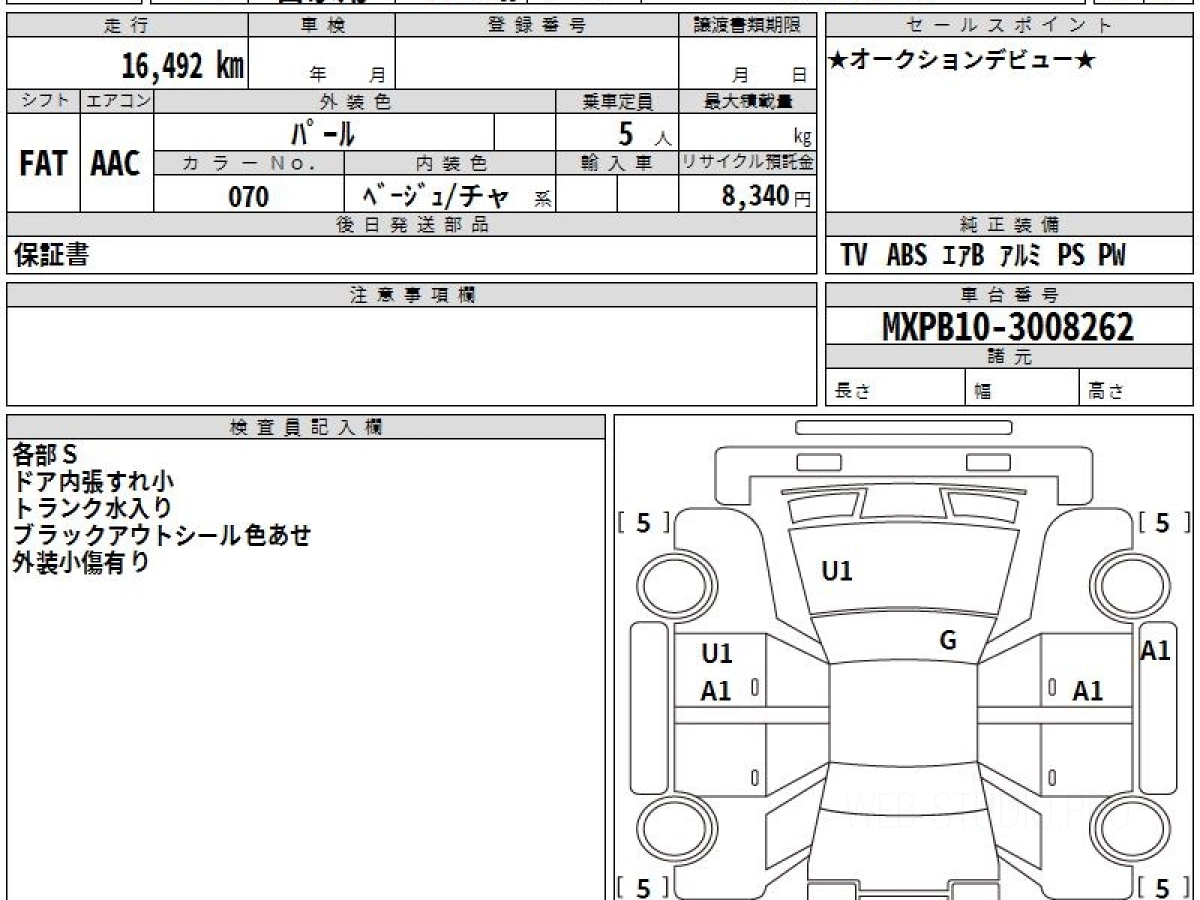The width and height of the screenshot is (1200, 900).
Task: Click the 後日発送部品 header
Action: pos(412,225)
